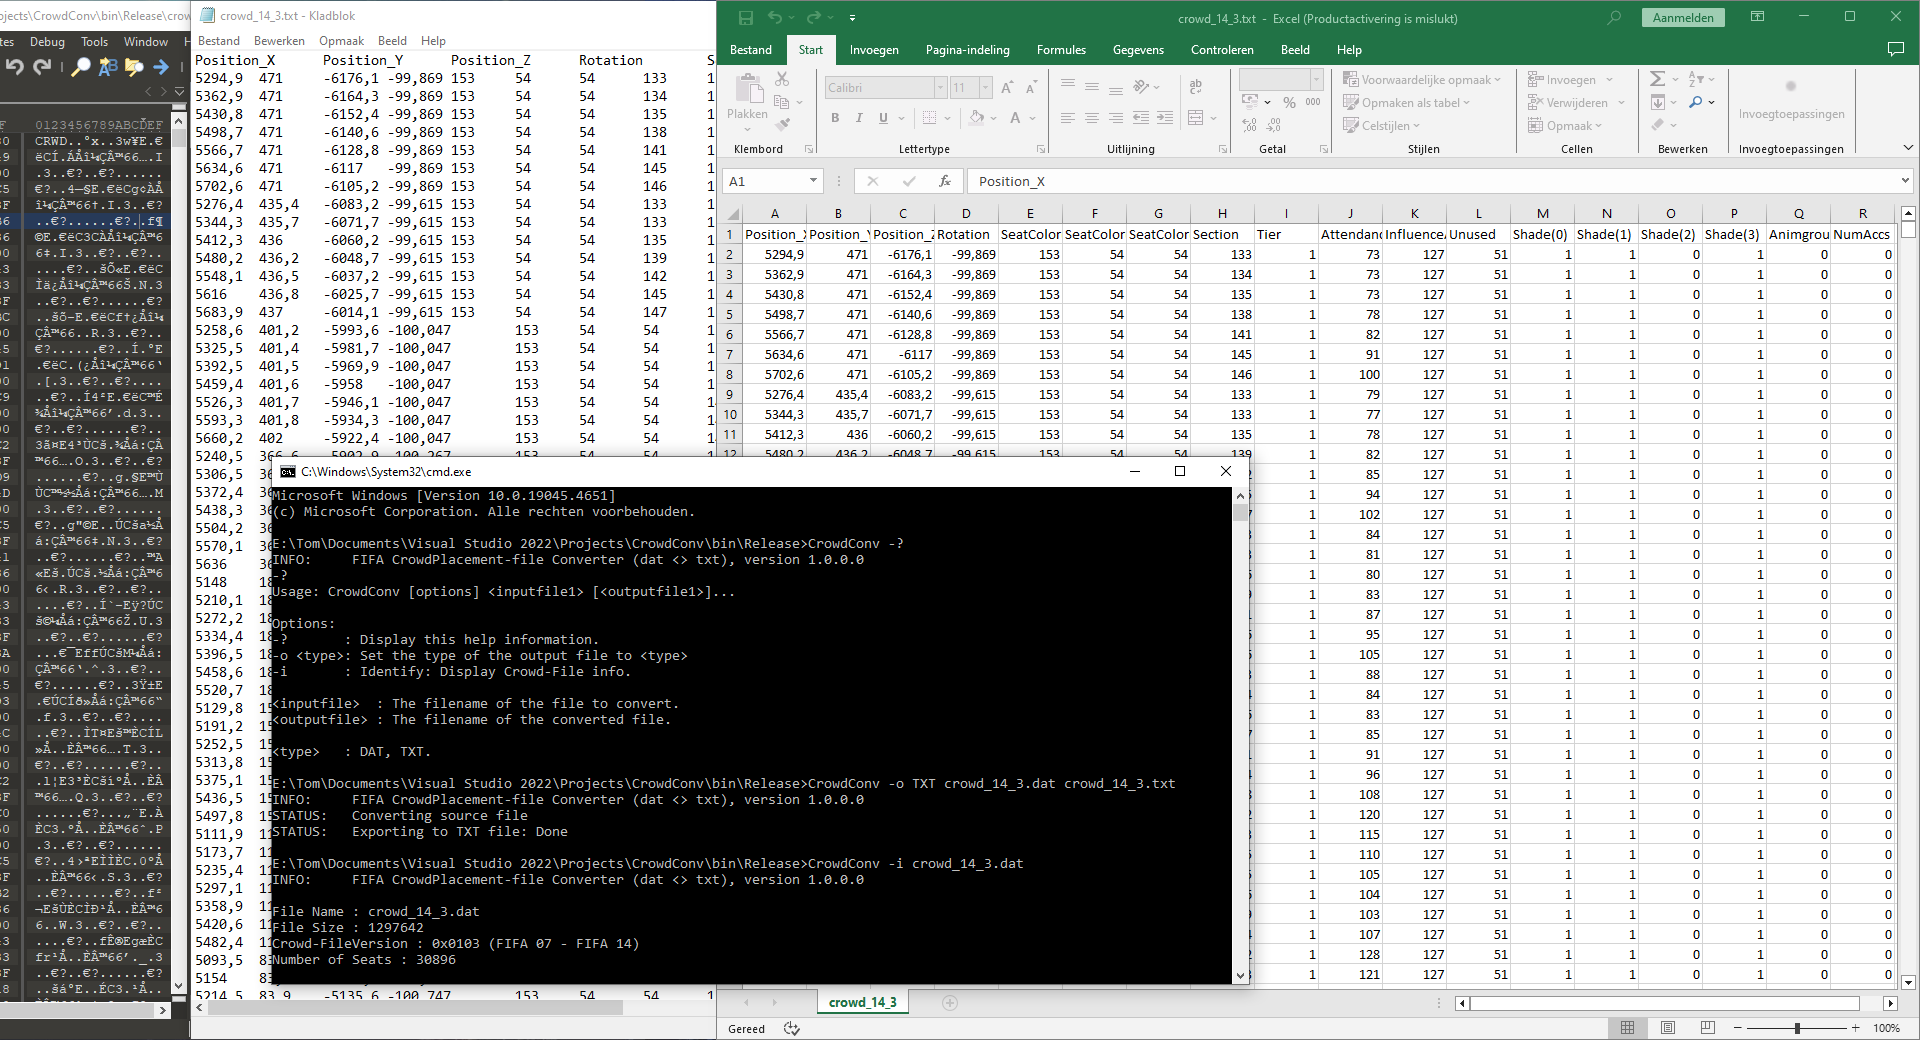Click the fill color bucket icon
1920x1040 pixels.
(976, 118)
